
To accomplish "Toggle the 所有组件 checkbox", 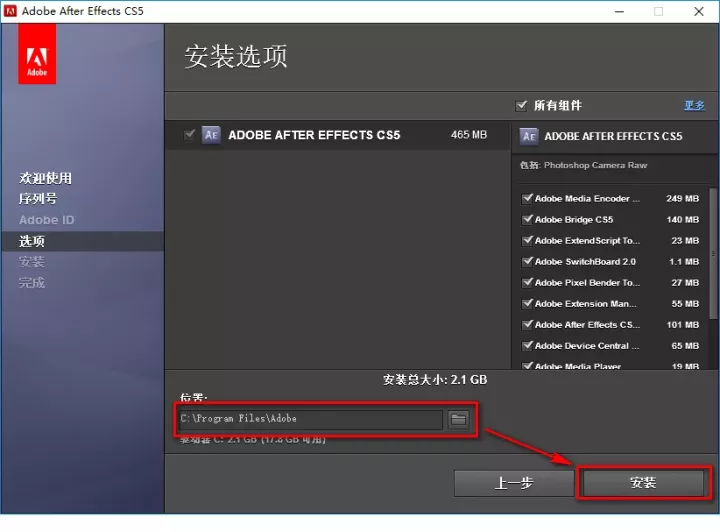I will pos(521,105).
